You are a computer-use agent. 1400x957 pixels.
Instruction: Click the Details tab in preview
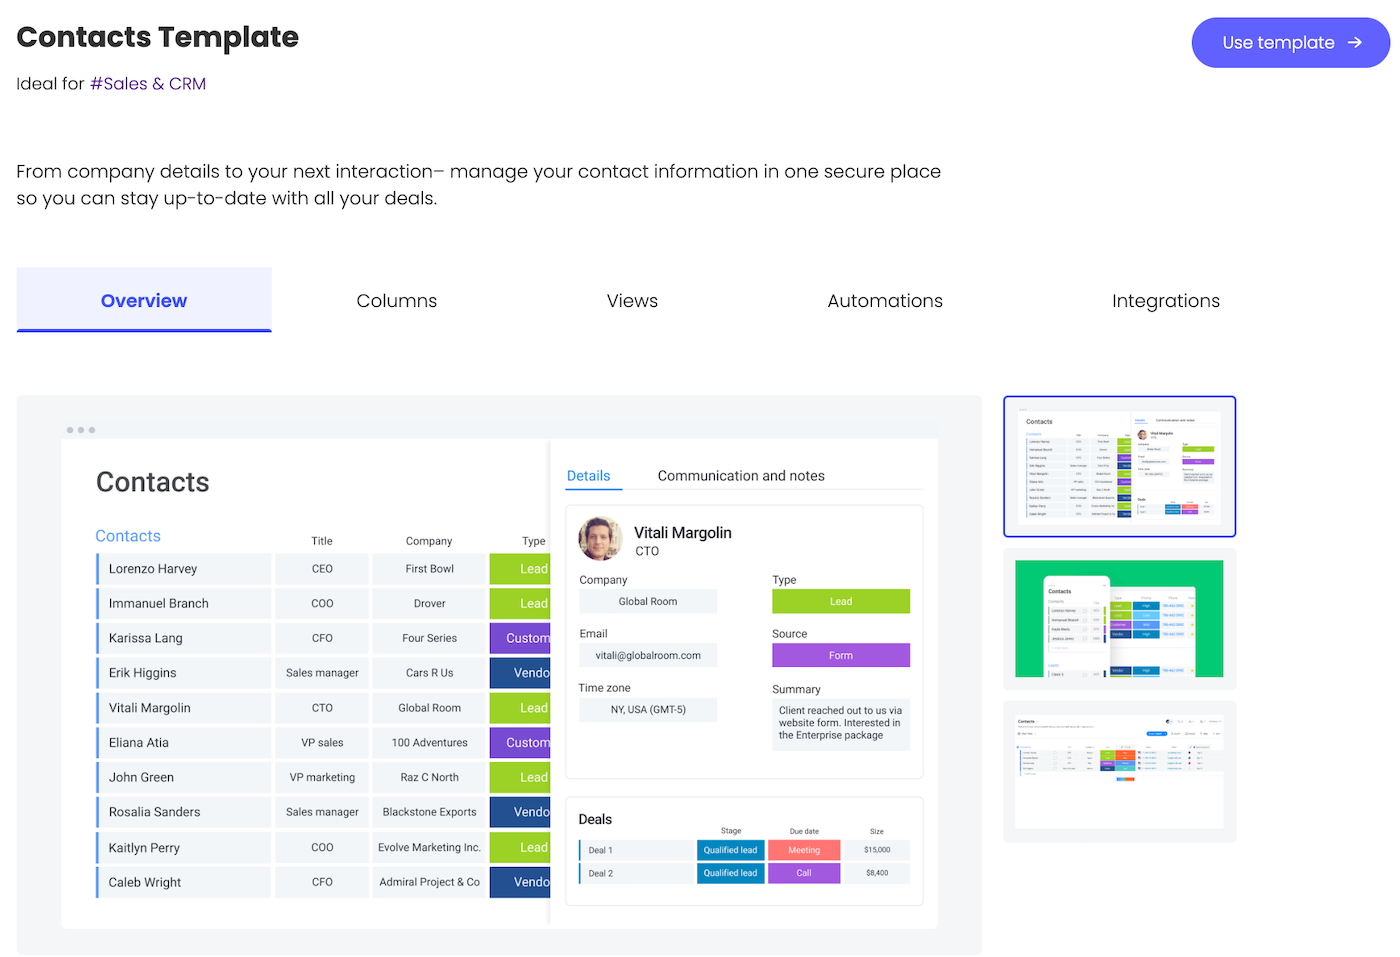[588, 476]
